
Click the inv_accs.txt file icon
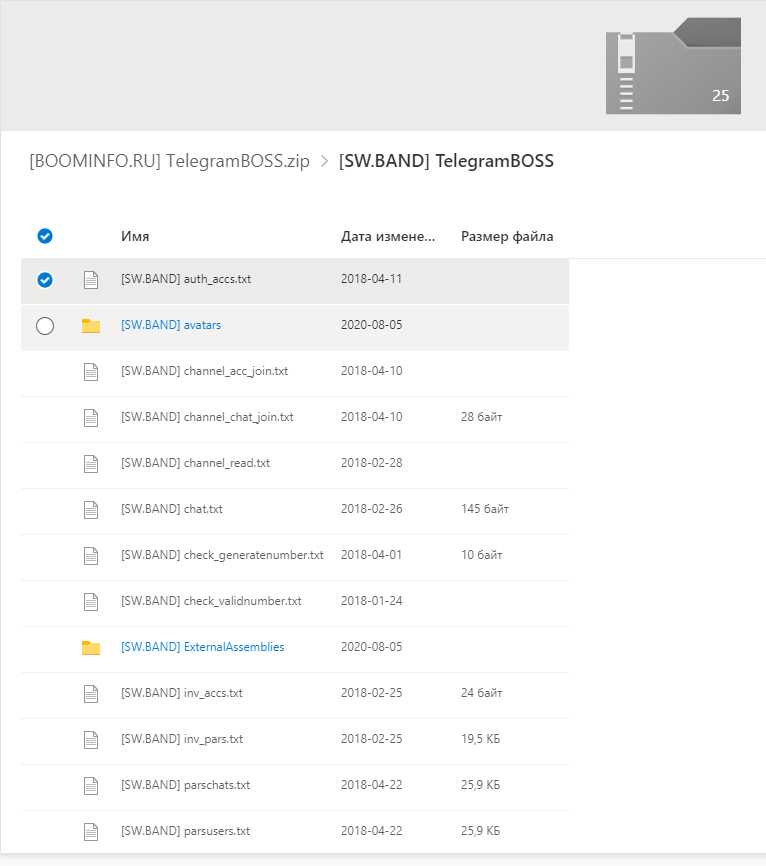pos(91,694)
